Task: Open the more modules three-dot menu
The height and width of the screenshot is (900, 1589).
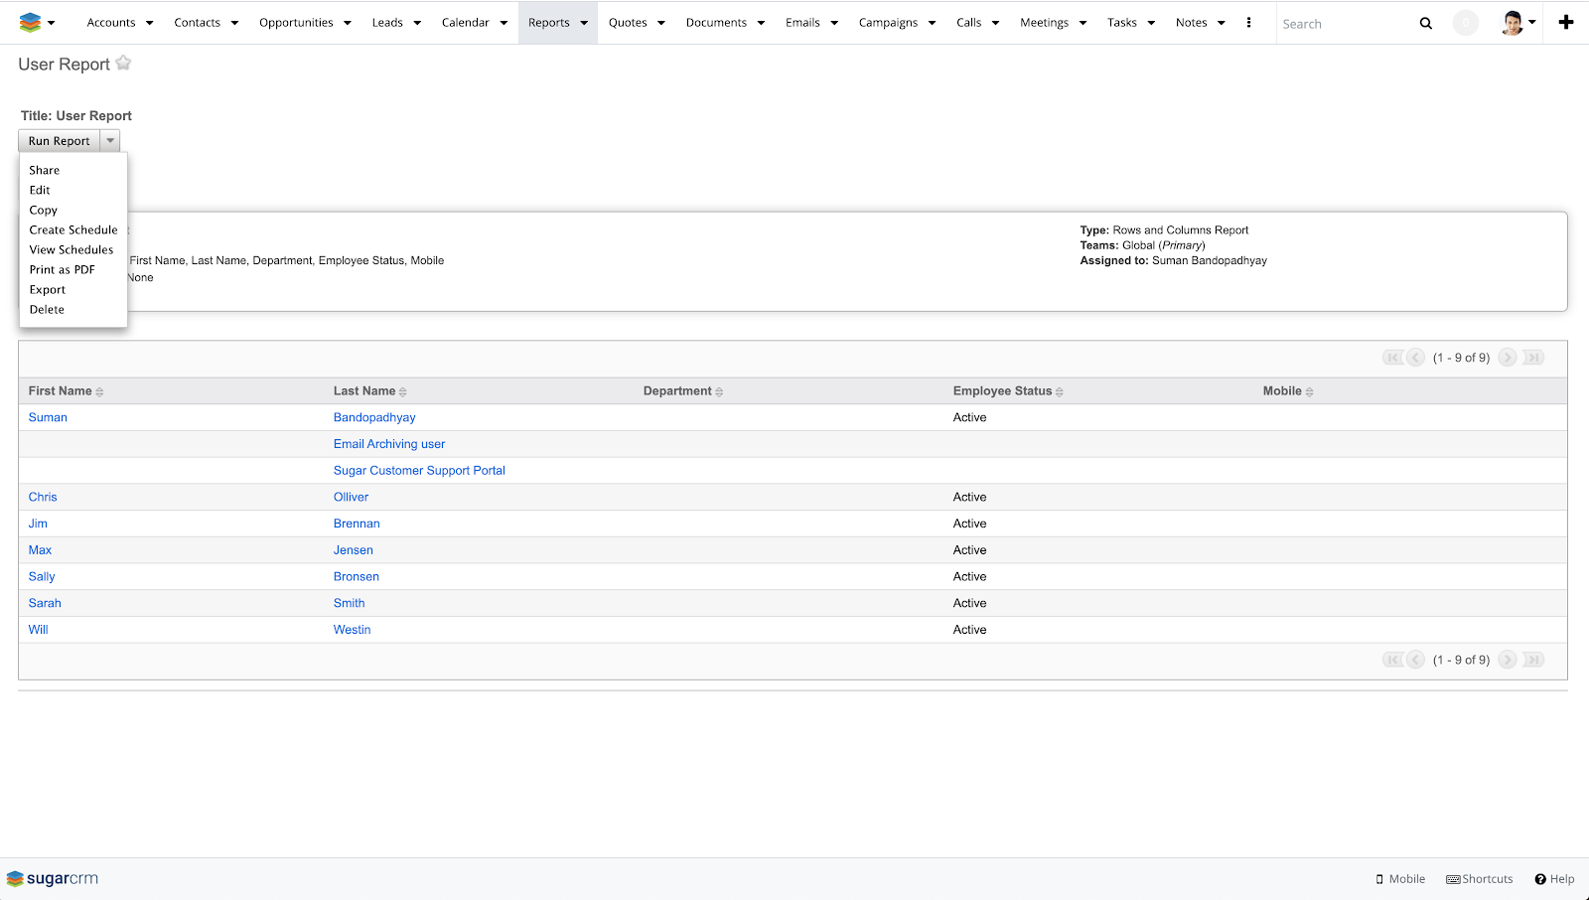Action: [1248, 22]
